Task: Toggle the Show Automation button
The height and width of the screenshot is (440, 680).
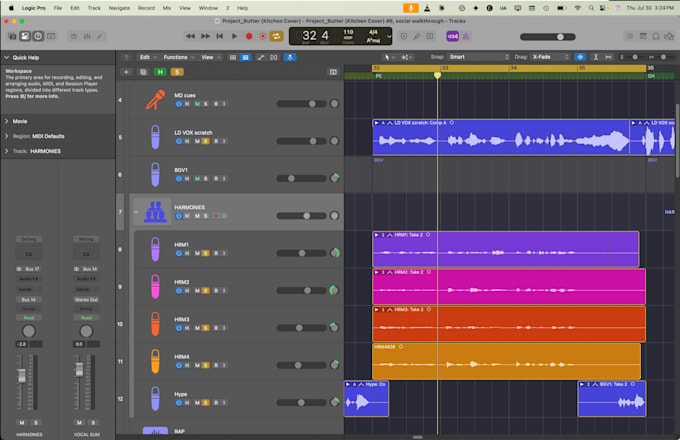Action: 261,57
